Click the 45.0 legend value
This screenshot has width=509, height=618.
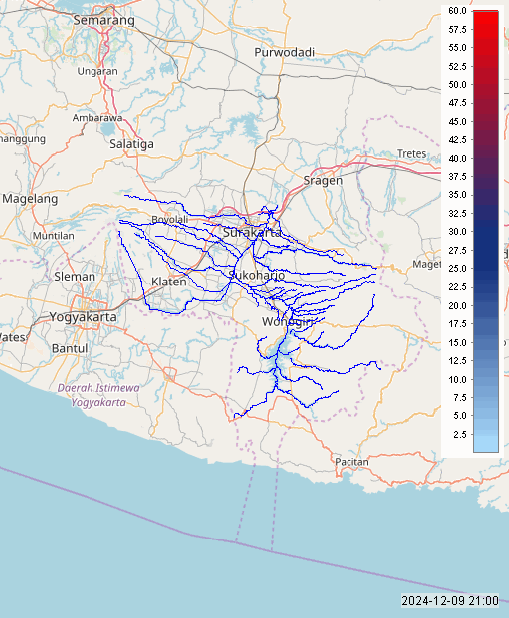457,121
